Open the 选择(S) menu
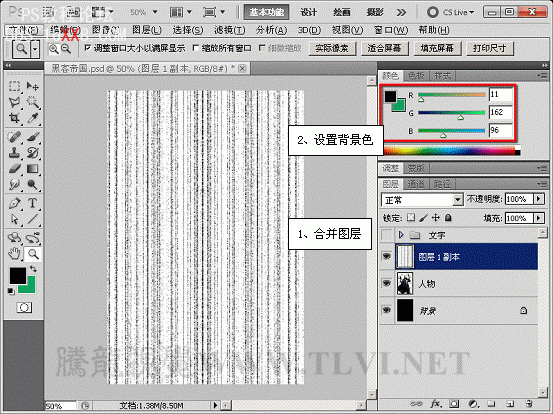Image resolution: width=553 pixels, height=414 pixels. tap(188, 30)
